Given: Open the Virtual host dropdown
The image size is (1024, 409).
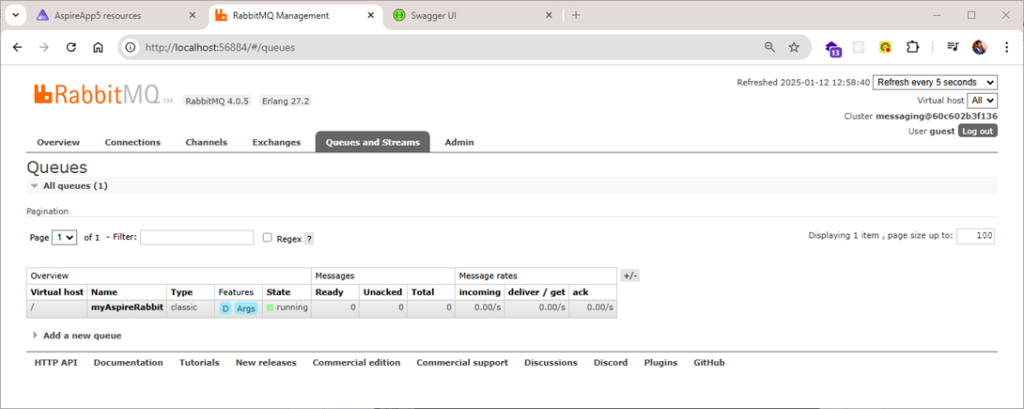Looking at the screenshot, I should click(982, 100).
